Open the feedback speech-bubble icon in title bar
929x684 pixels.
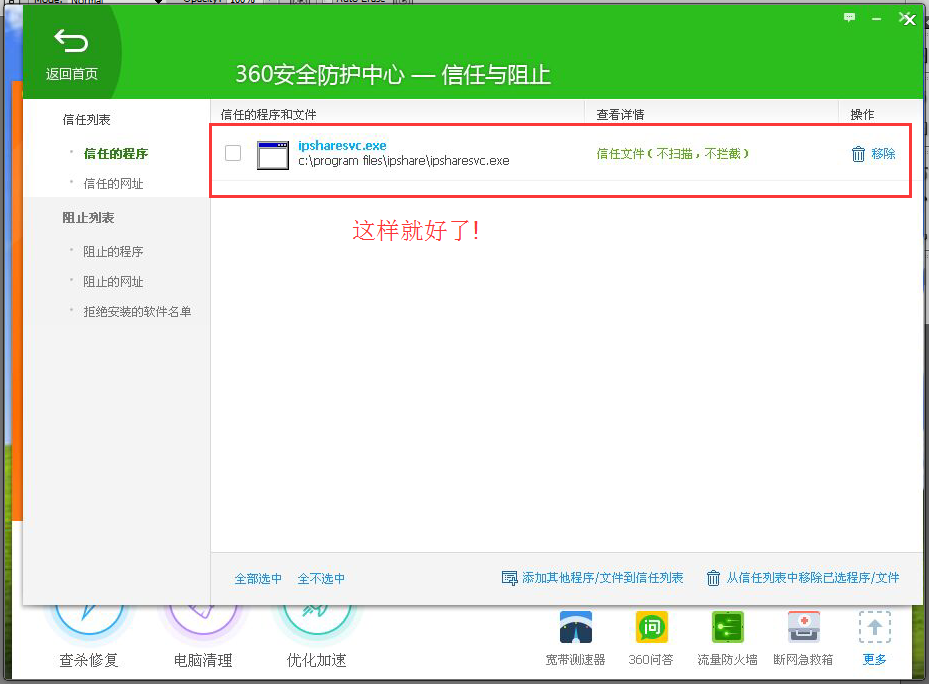pyautogui.click(x=850, y=18)
